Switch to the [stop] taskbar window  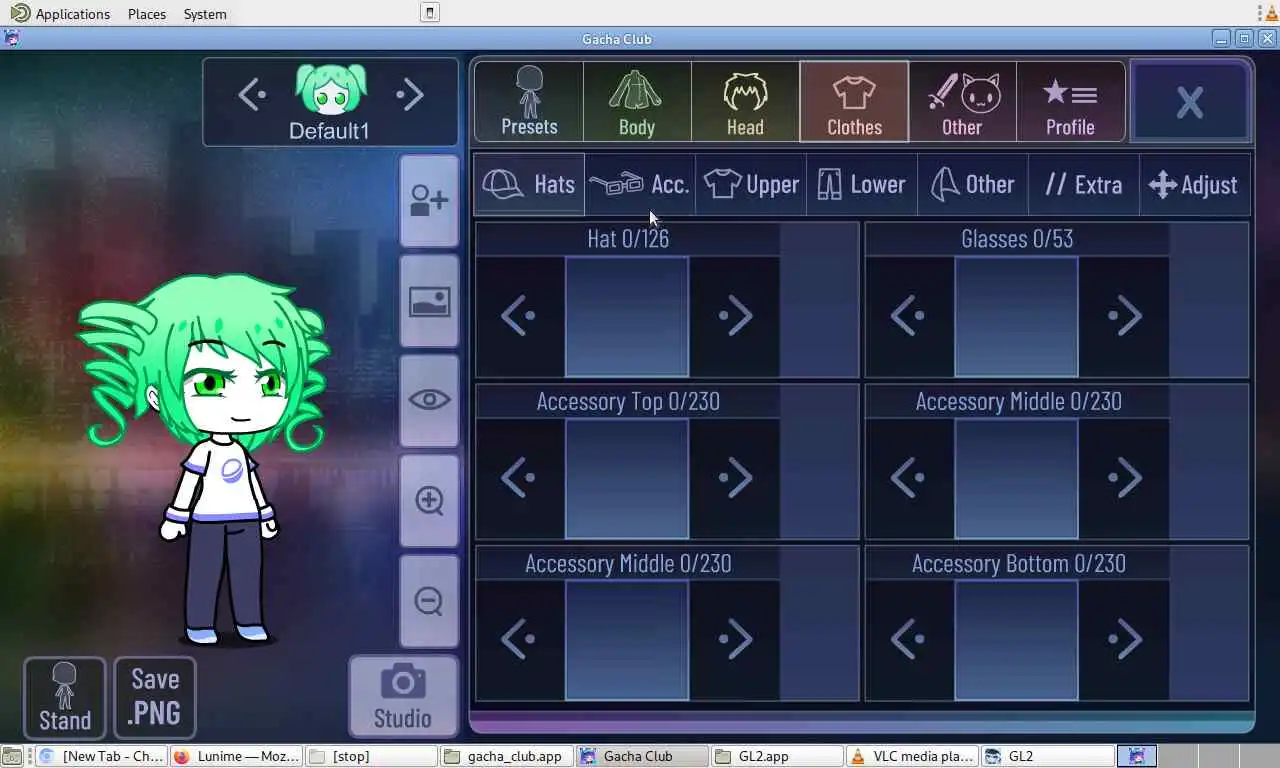[371, 756]
